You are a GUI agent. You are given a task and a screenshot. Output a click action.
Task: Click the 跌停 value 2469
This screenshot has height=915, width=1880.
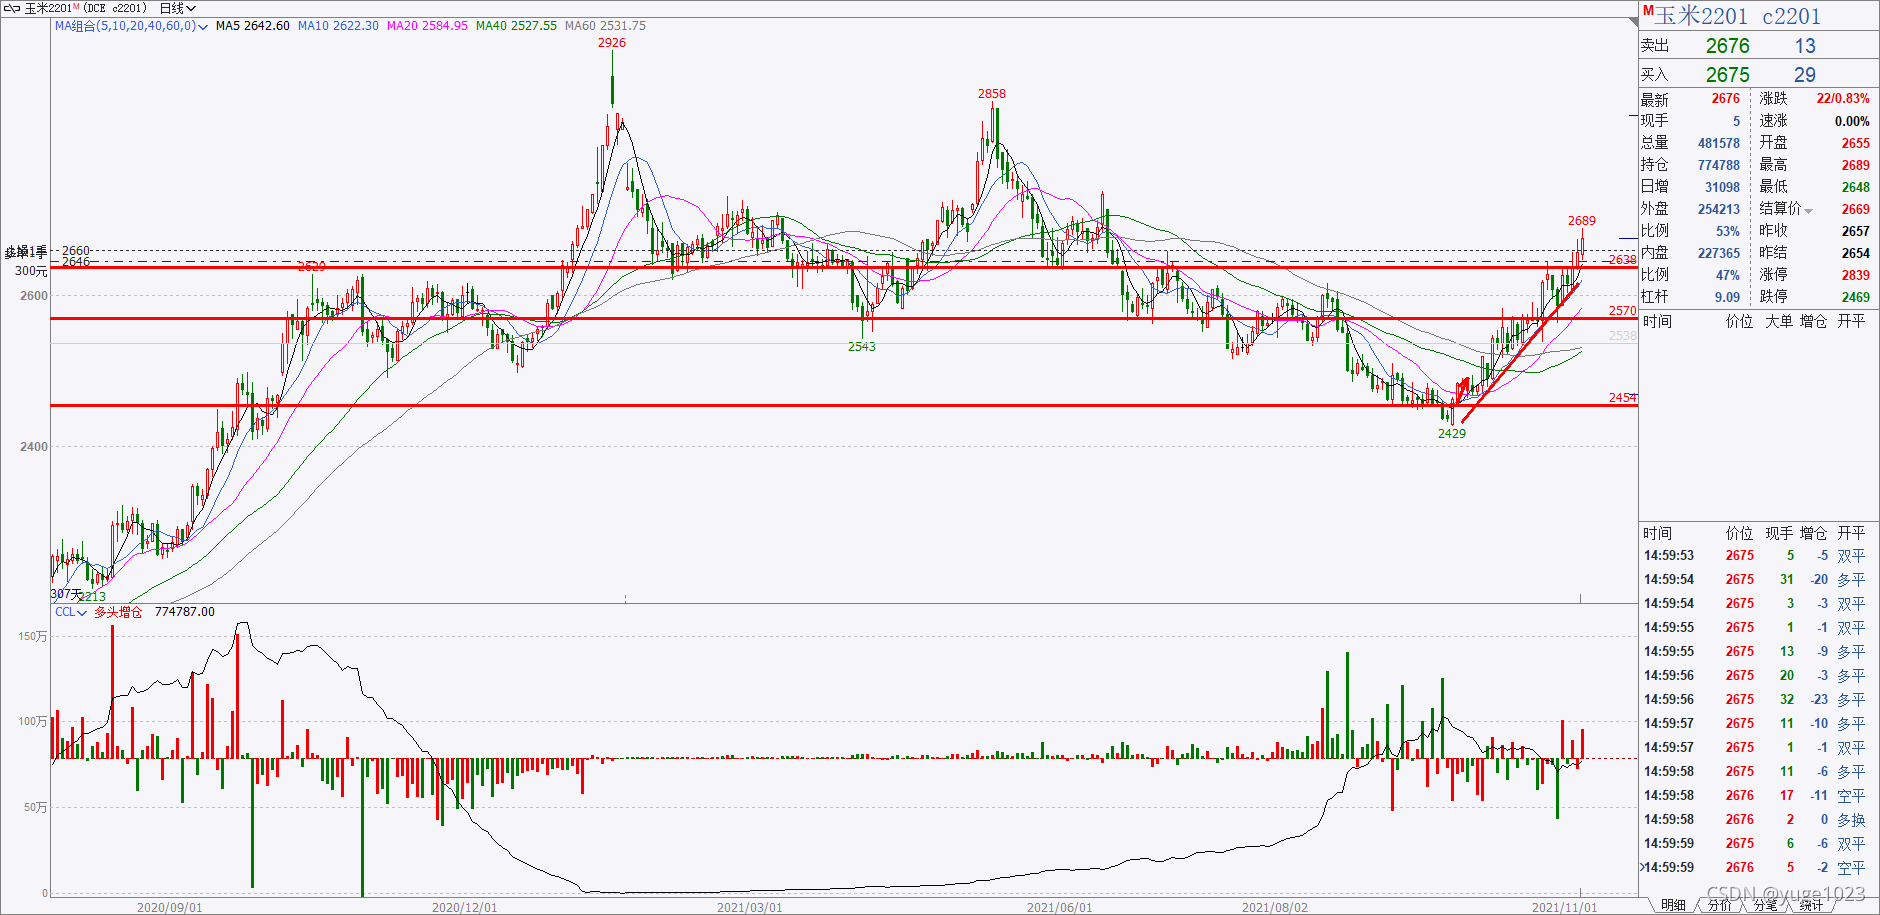click(1855, 297)
